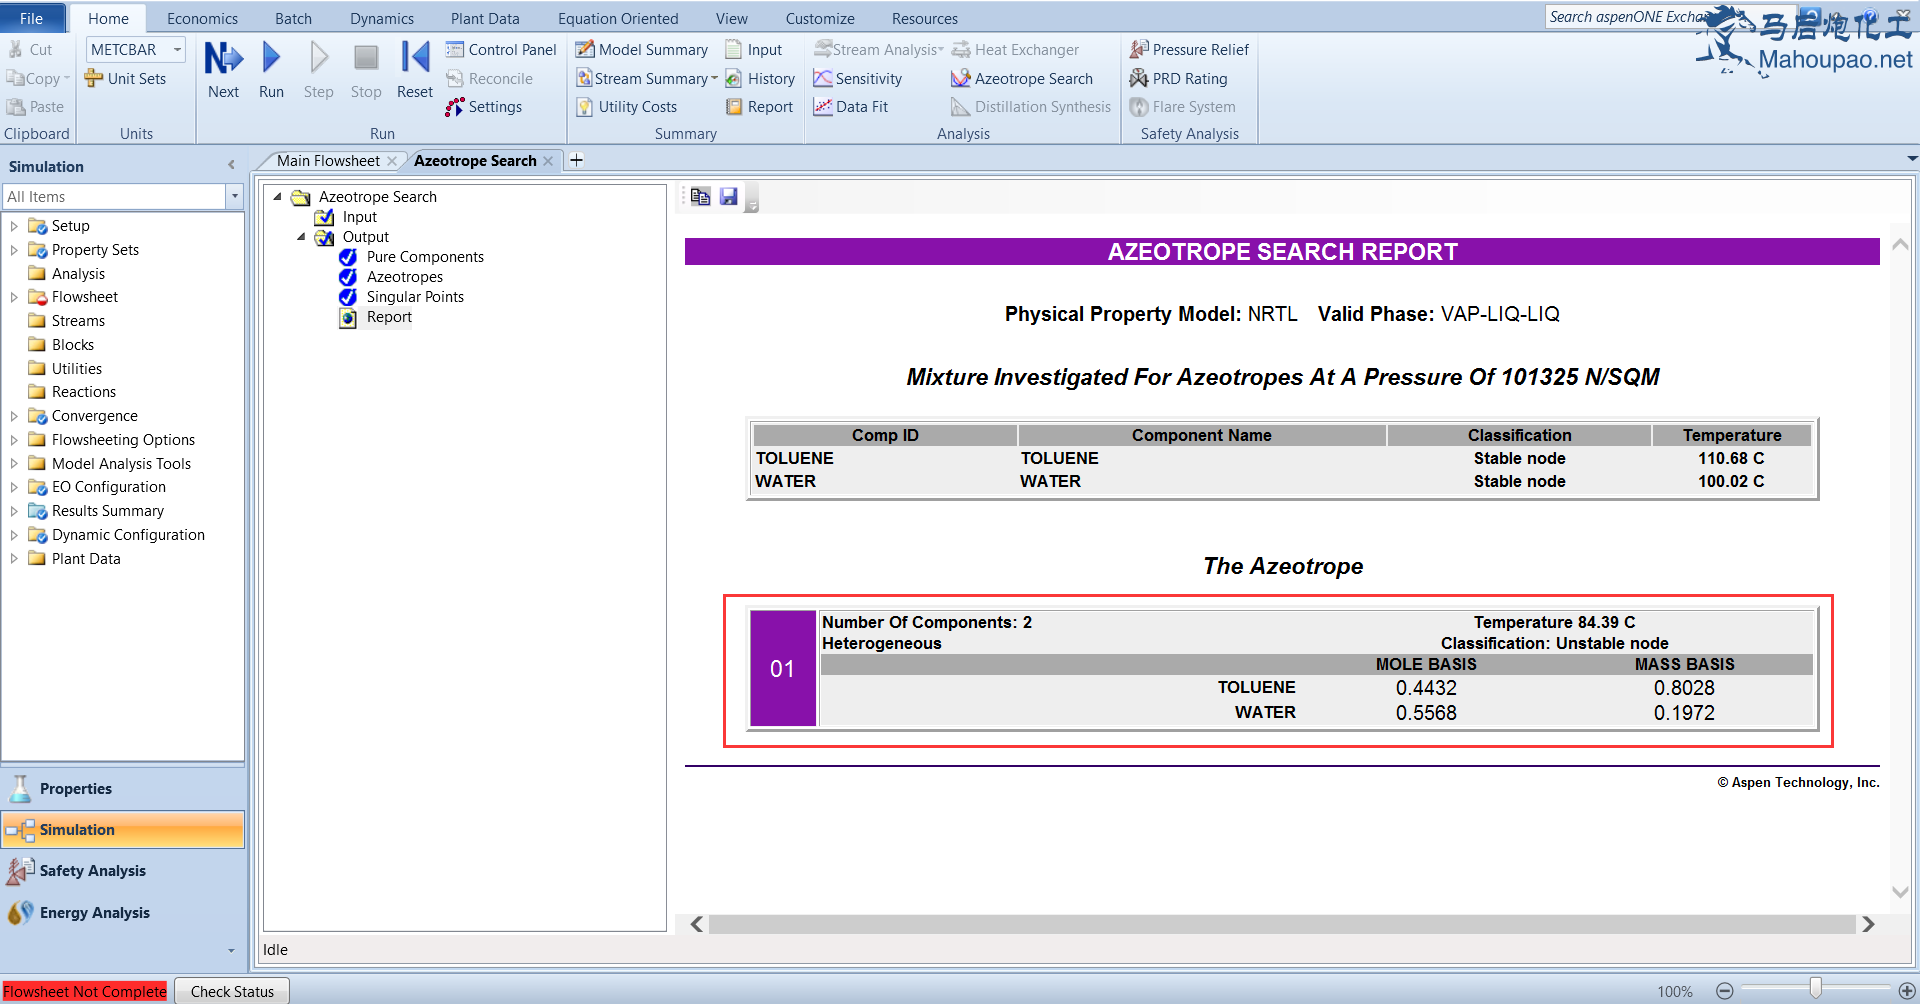Click the Next run button
This screenshot has height=1004, width=1920.
coord(223,70)
